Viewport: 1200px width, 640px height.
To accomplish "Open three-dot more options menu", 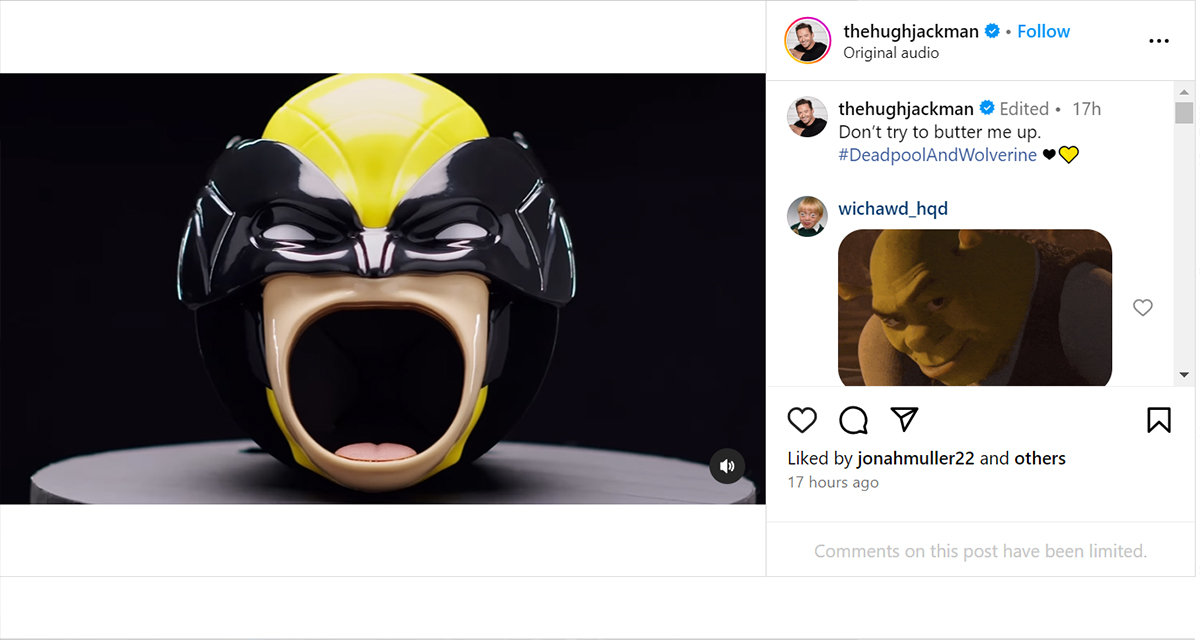I will pos(1158,41).
